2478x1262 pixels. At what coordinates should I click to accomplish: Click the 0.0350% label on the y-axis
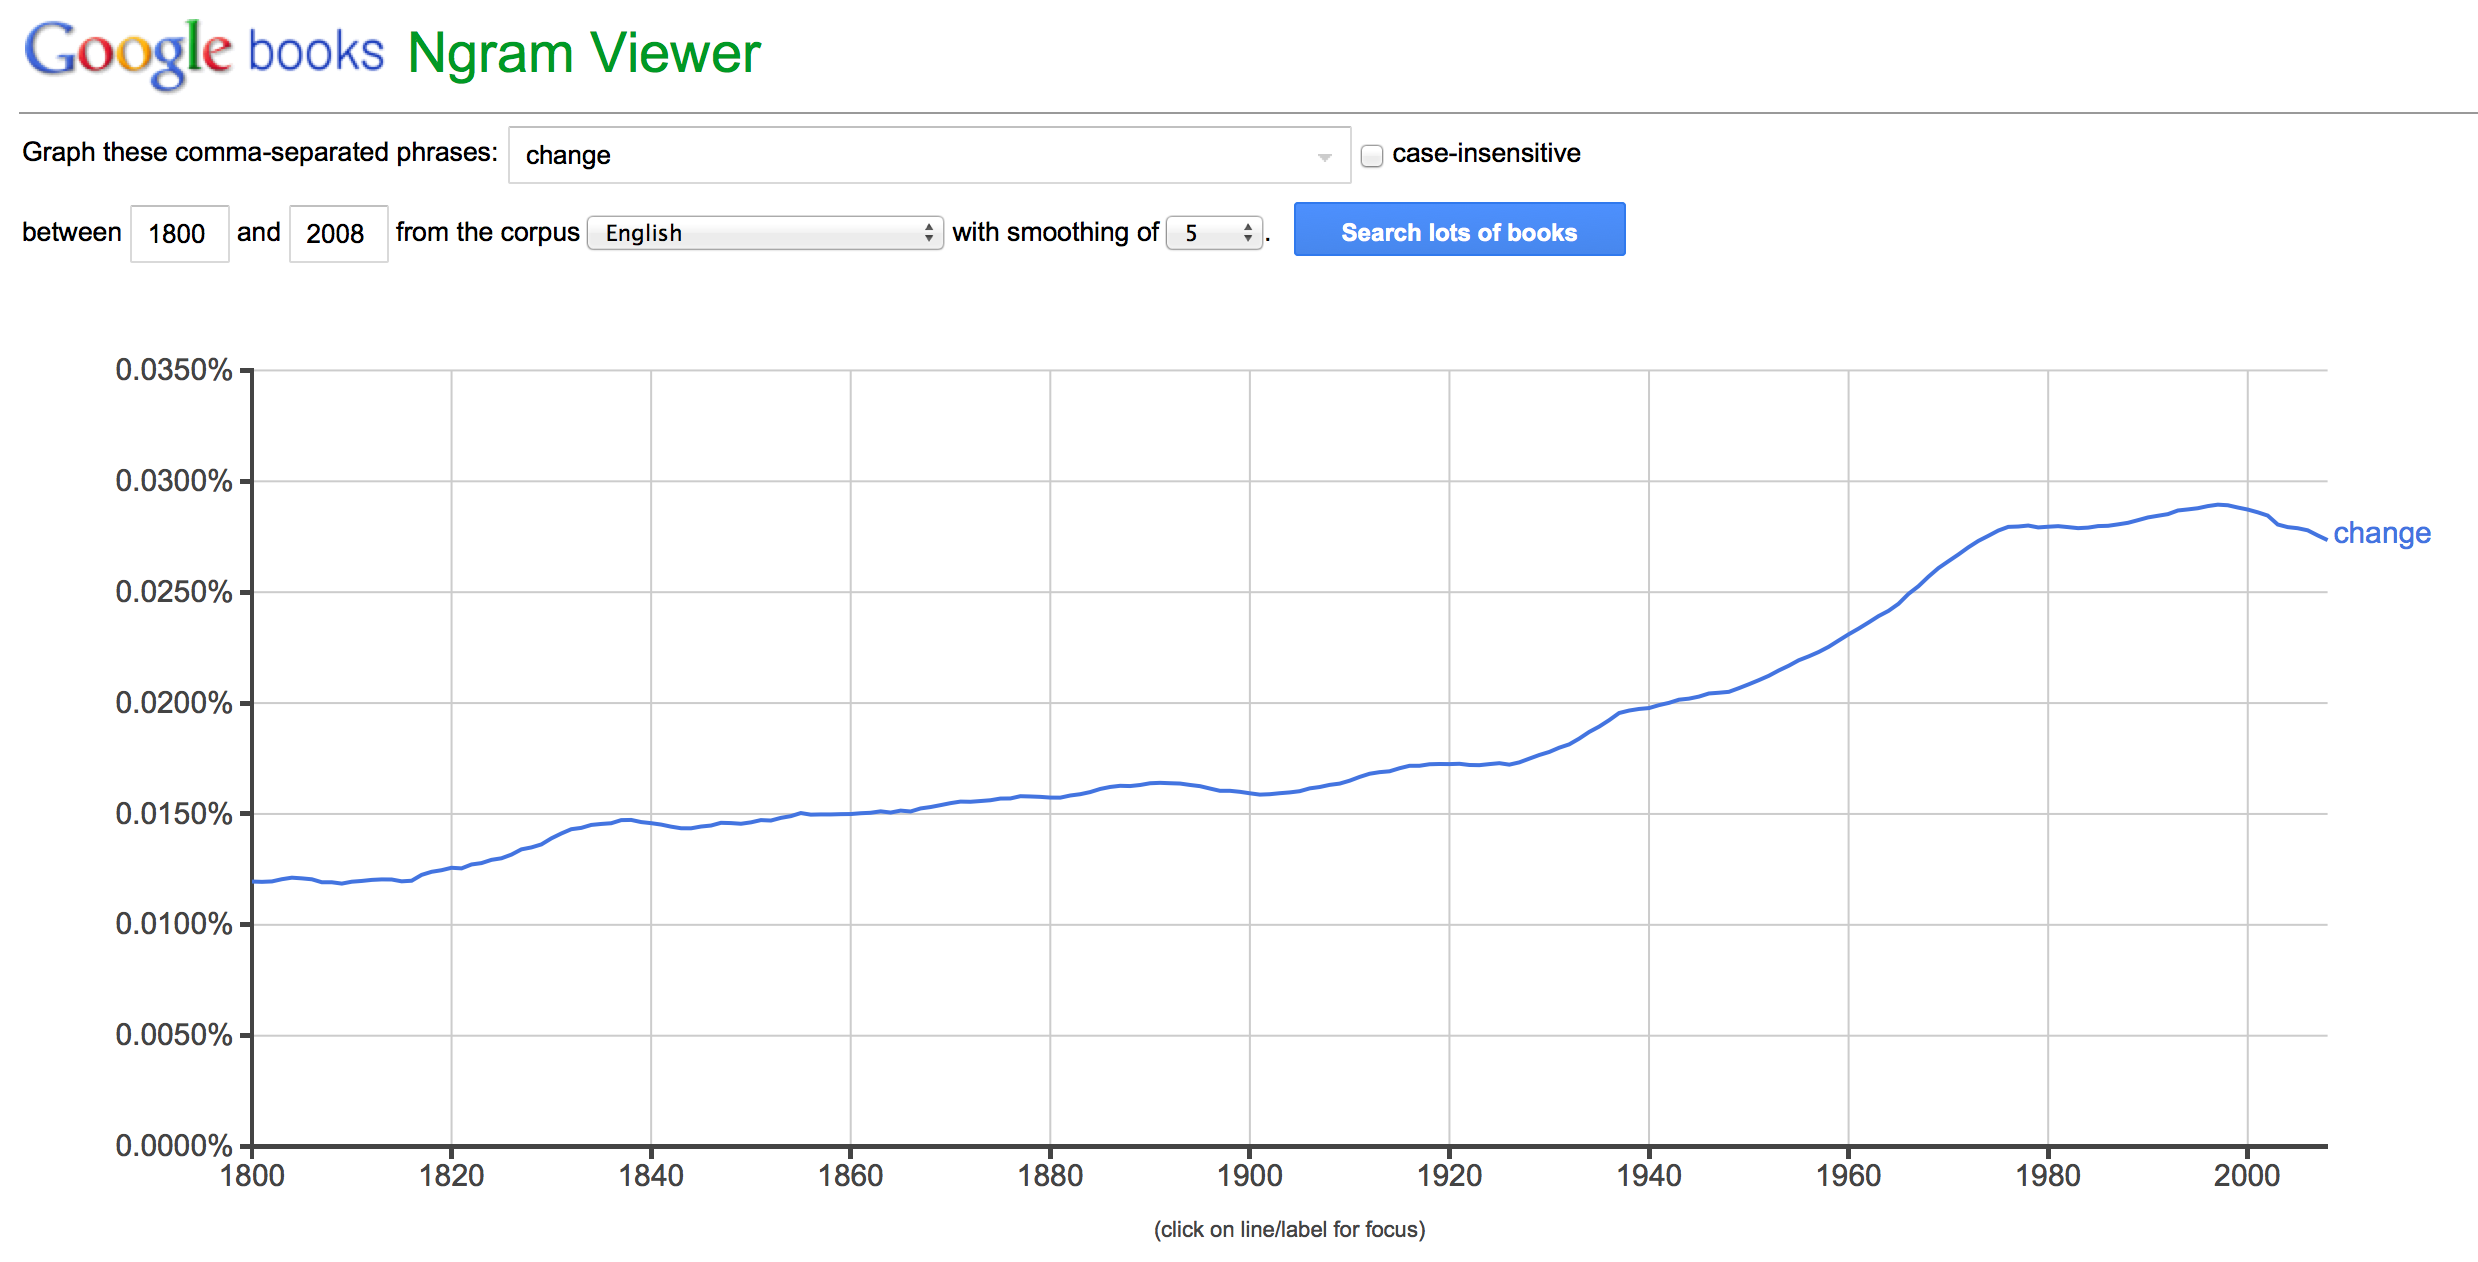click(x=174, y=370)
